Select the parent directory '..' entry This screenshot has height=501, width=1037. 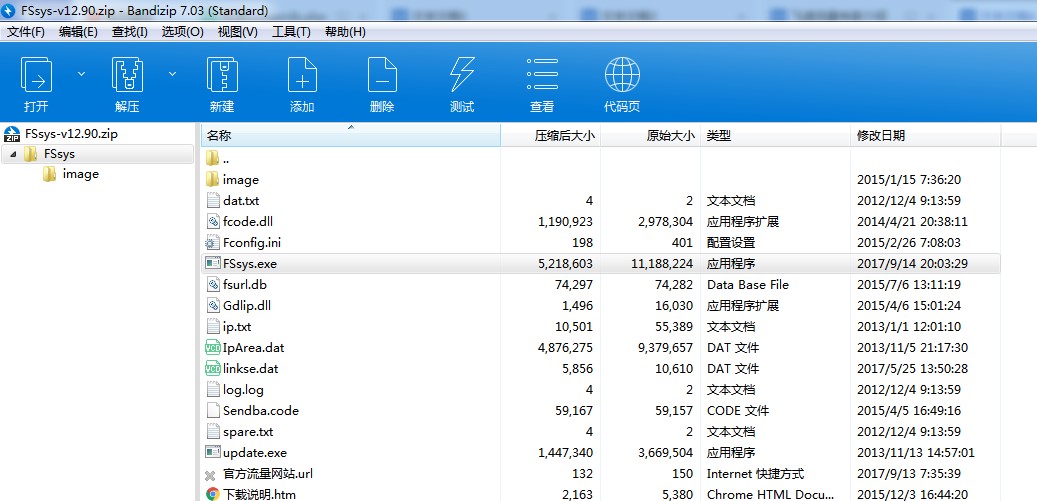click(x=226, y=159)
